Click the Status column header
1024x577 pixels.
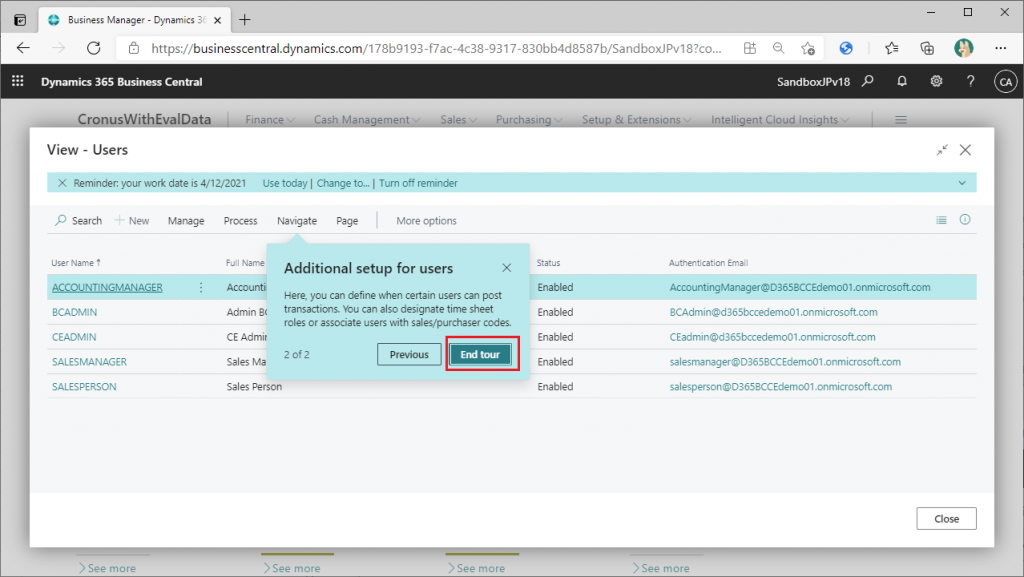549,262
